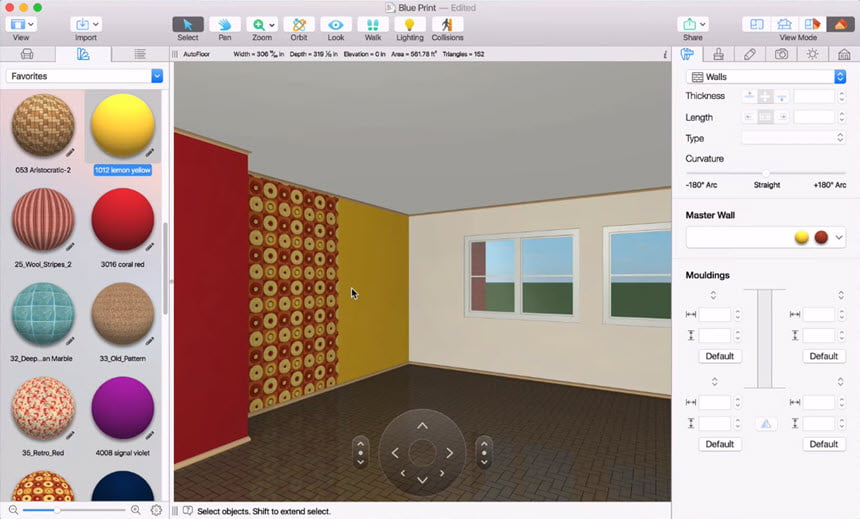
Task: Switch to 2D elevation view mode
Action: tap(784, 24)
